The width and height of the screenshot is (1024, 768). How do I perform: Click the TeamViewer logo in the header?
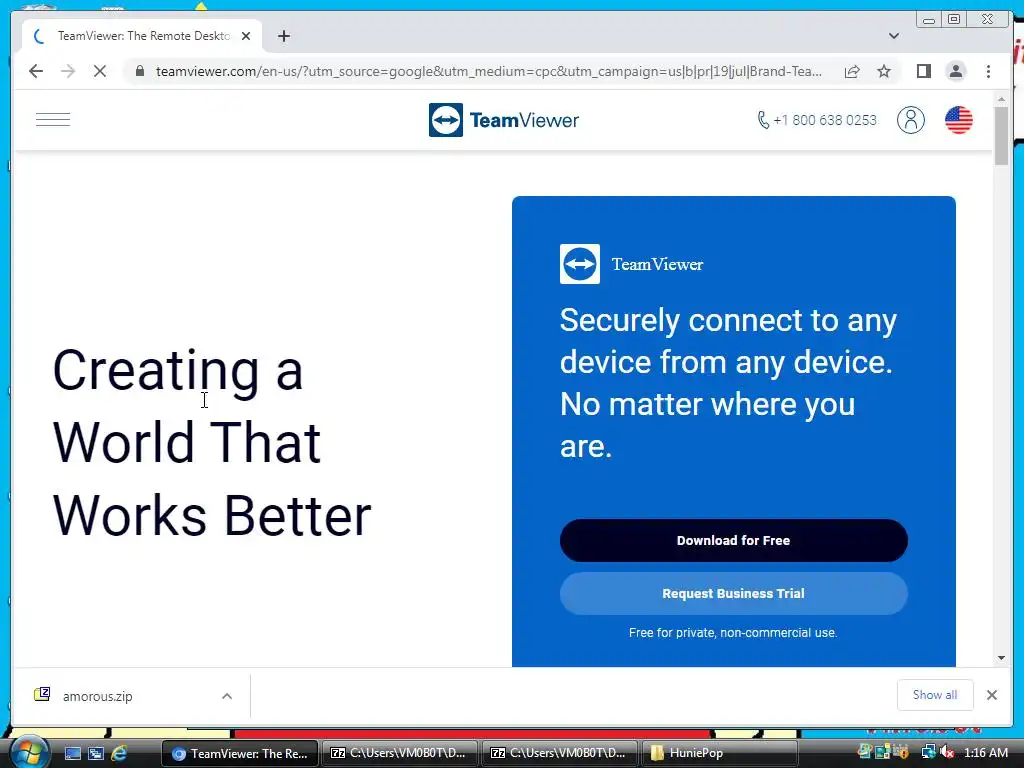pyautogui.click(x=504, y=120)
